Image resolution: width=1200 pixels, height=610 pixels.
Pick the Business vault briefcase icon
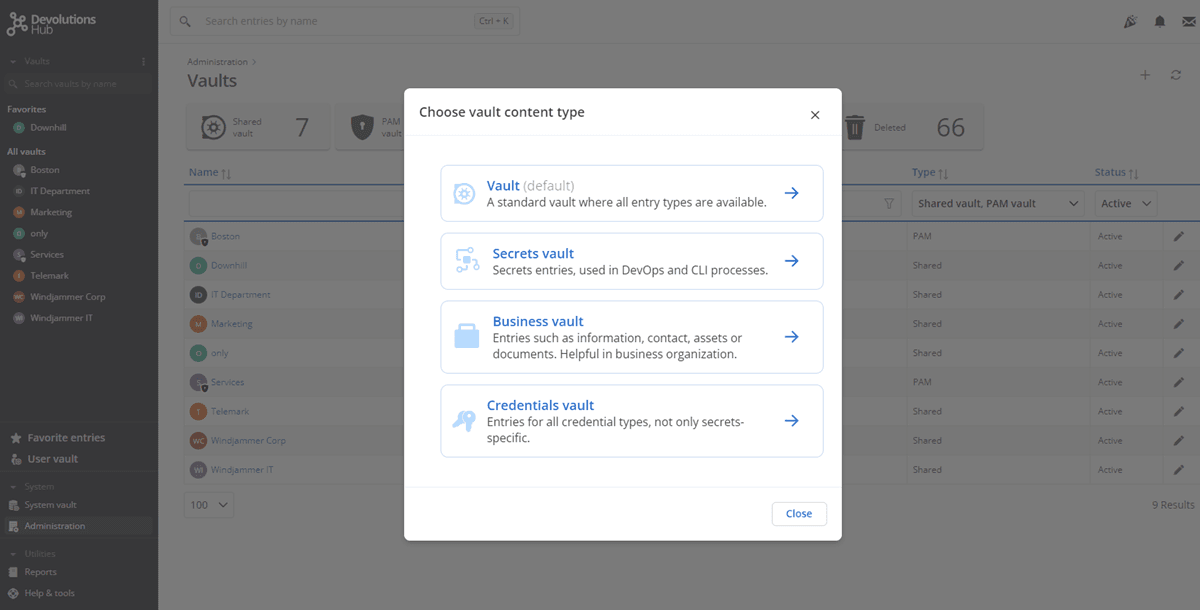[x=467, y=337]
